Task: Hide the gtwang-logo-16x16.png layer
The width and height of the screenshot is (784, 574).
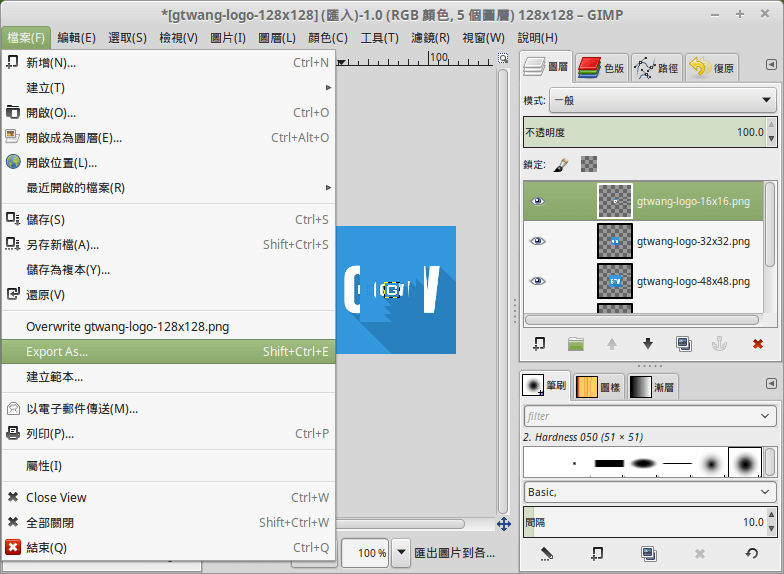Action: point(538,201)
